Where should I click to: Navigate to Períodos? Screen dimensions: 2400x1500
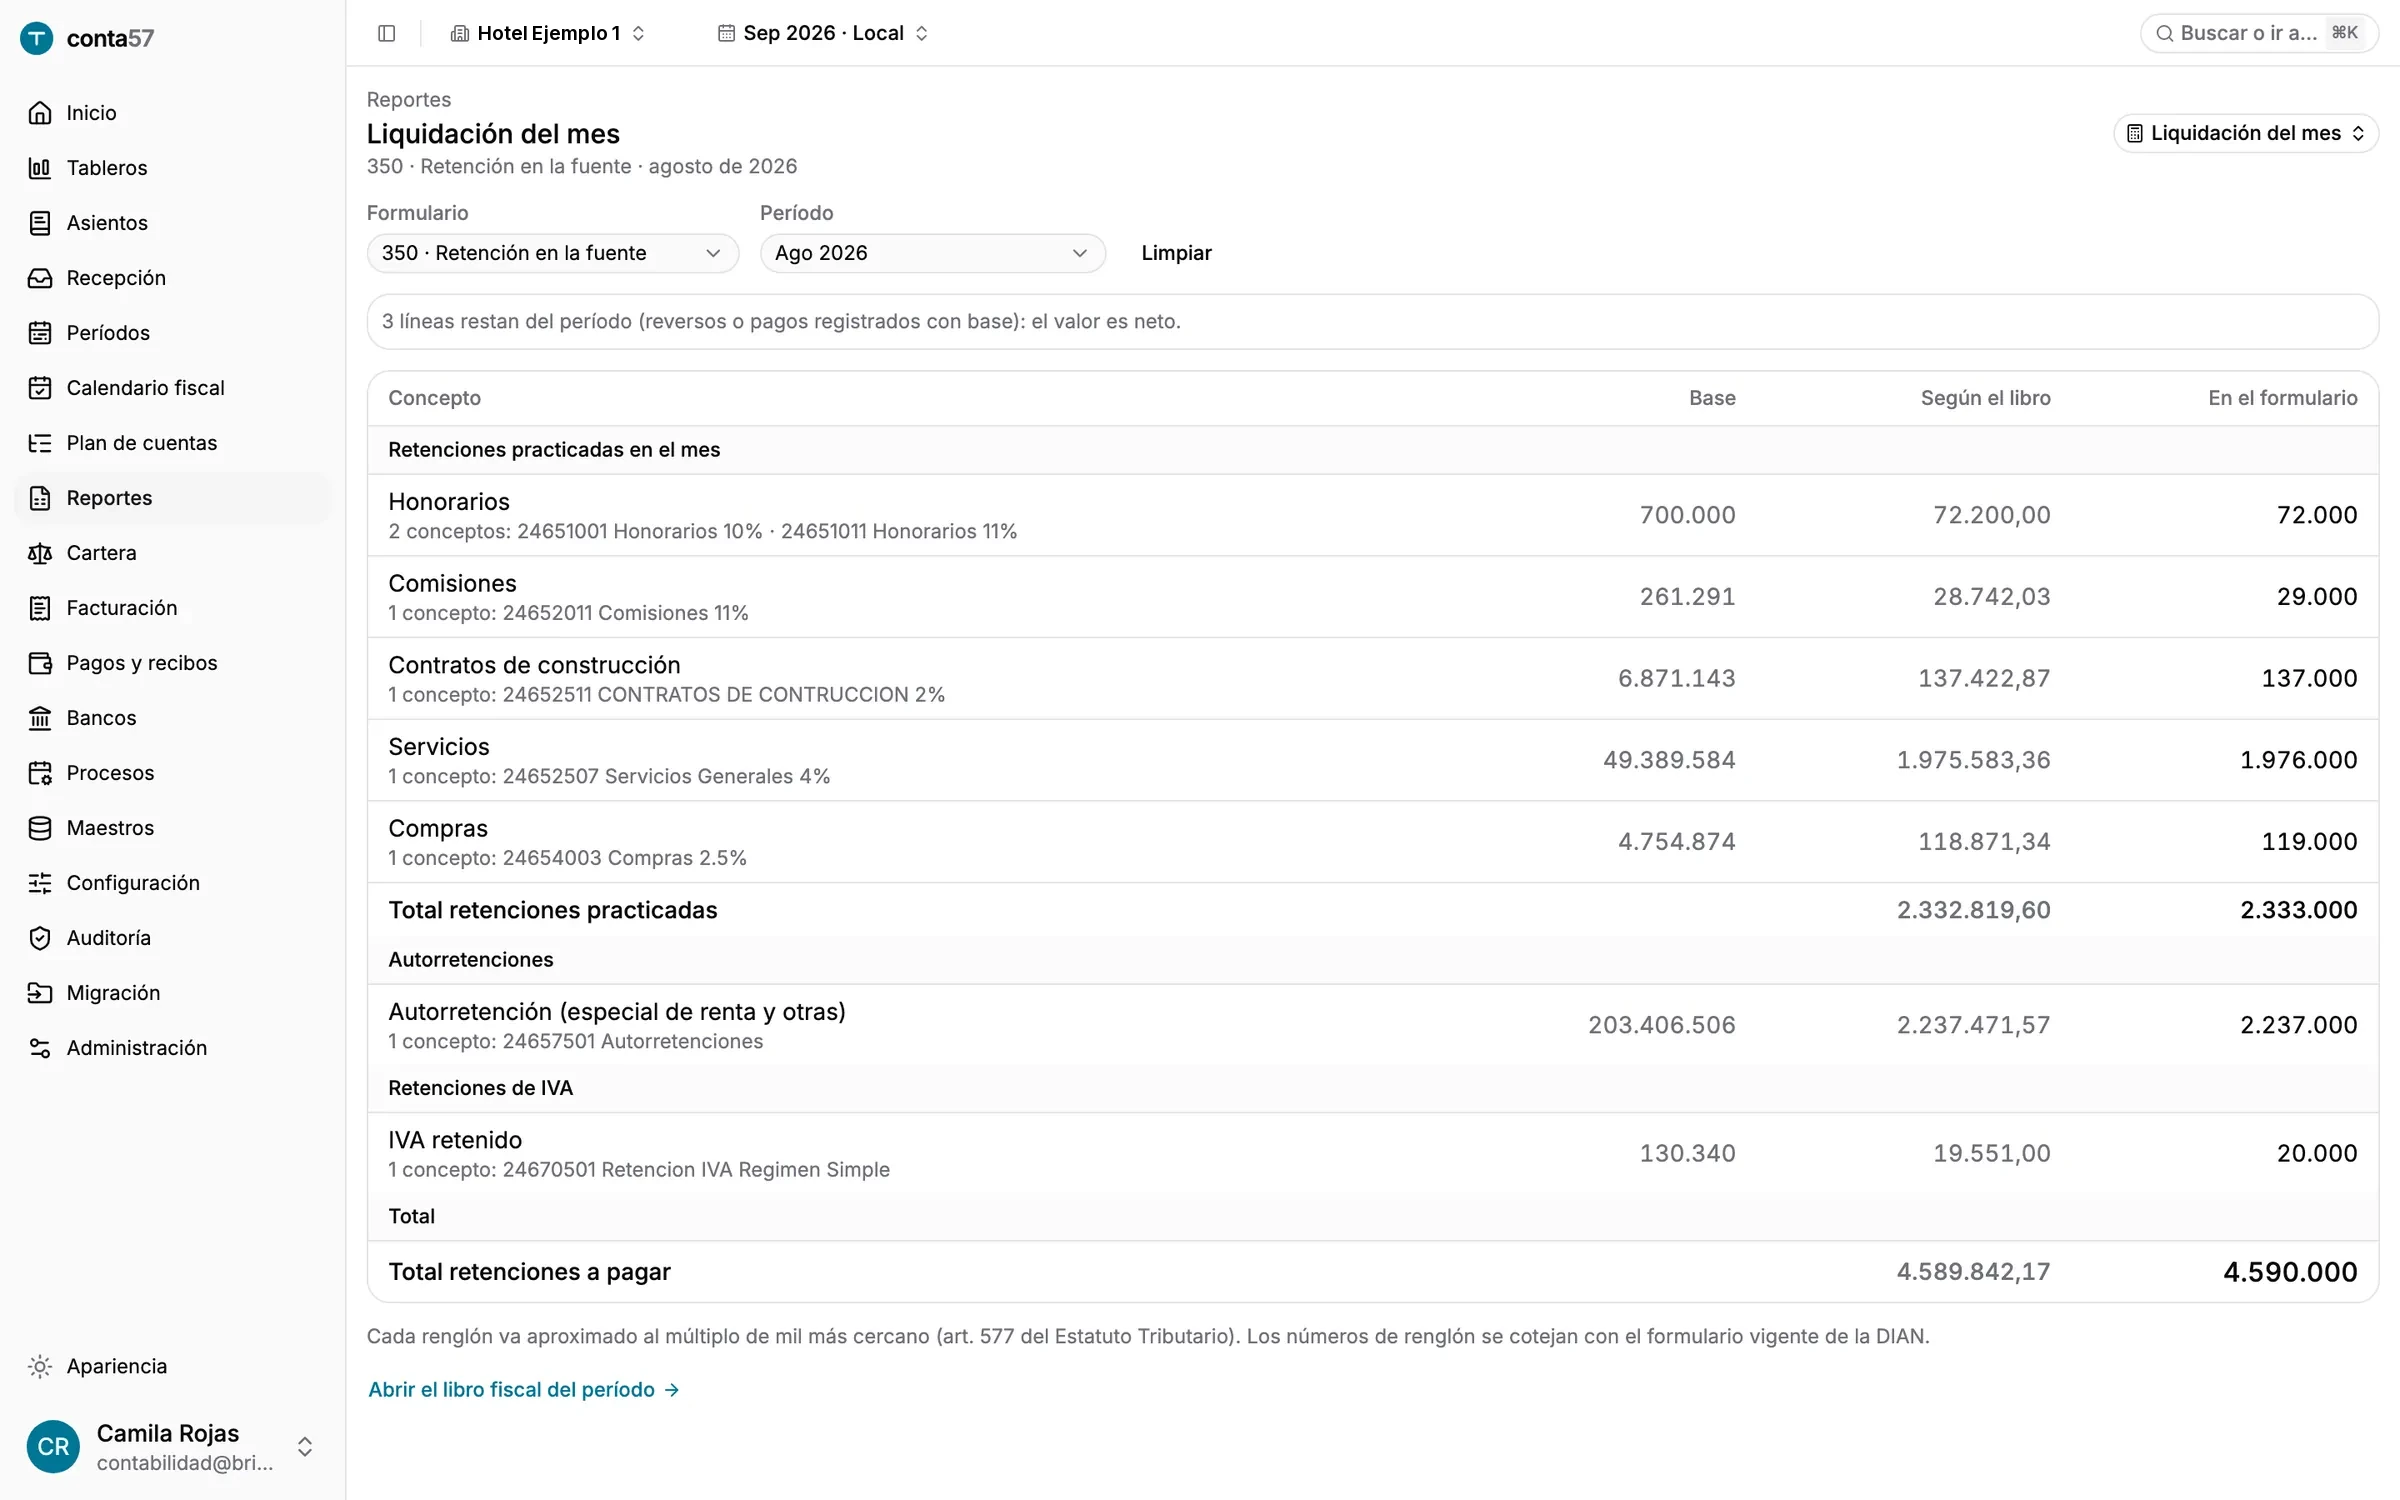tap(172, 333)
